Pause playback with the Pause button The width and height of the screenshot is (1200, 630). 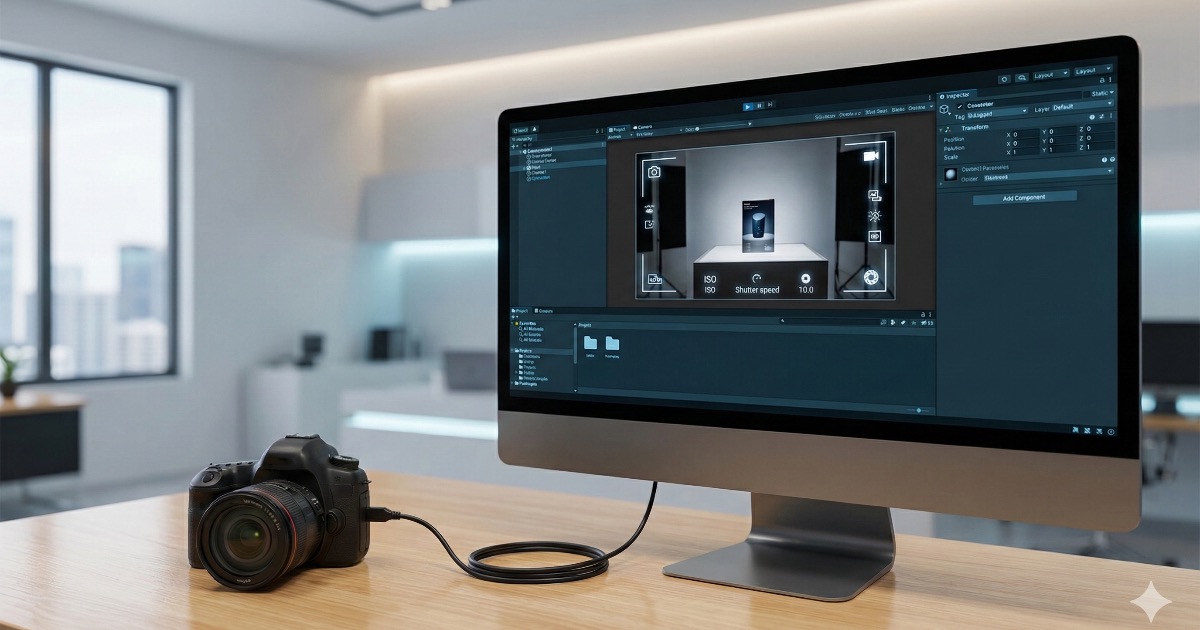click(x=759, y=105)
